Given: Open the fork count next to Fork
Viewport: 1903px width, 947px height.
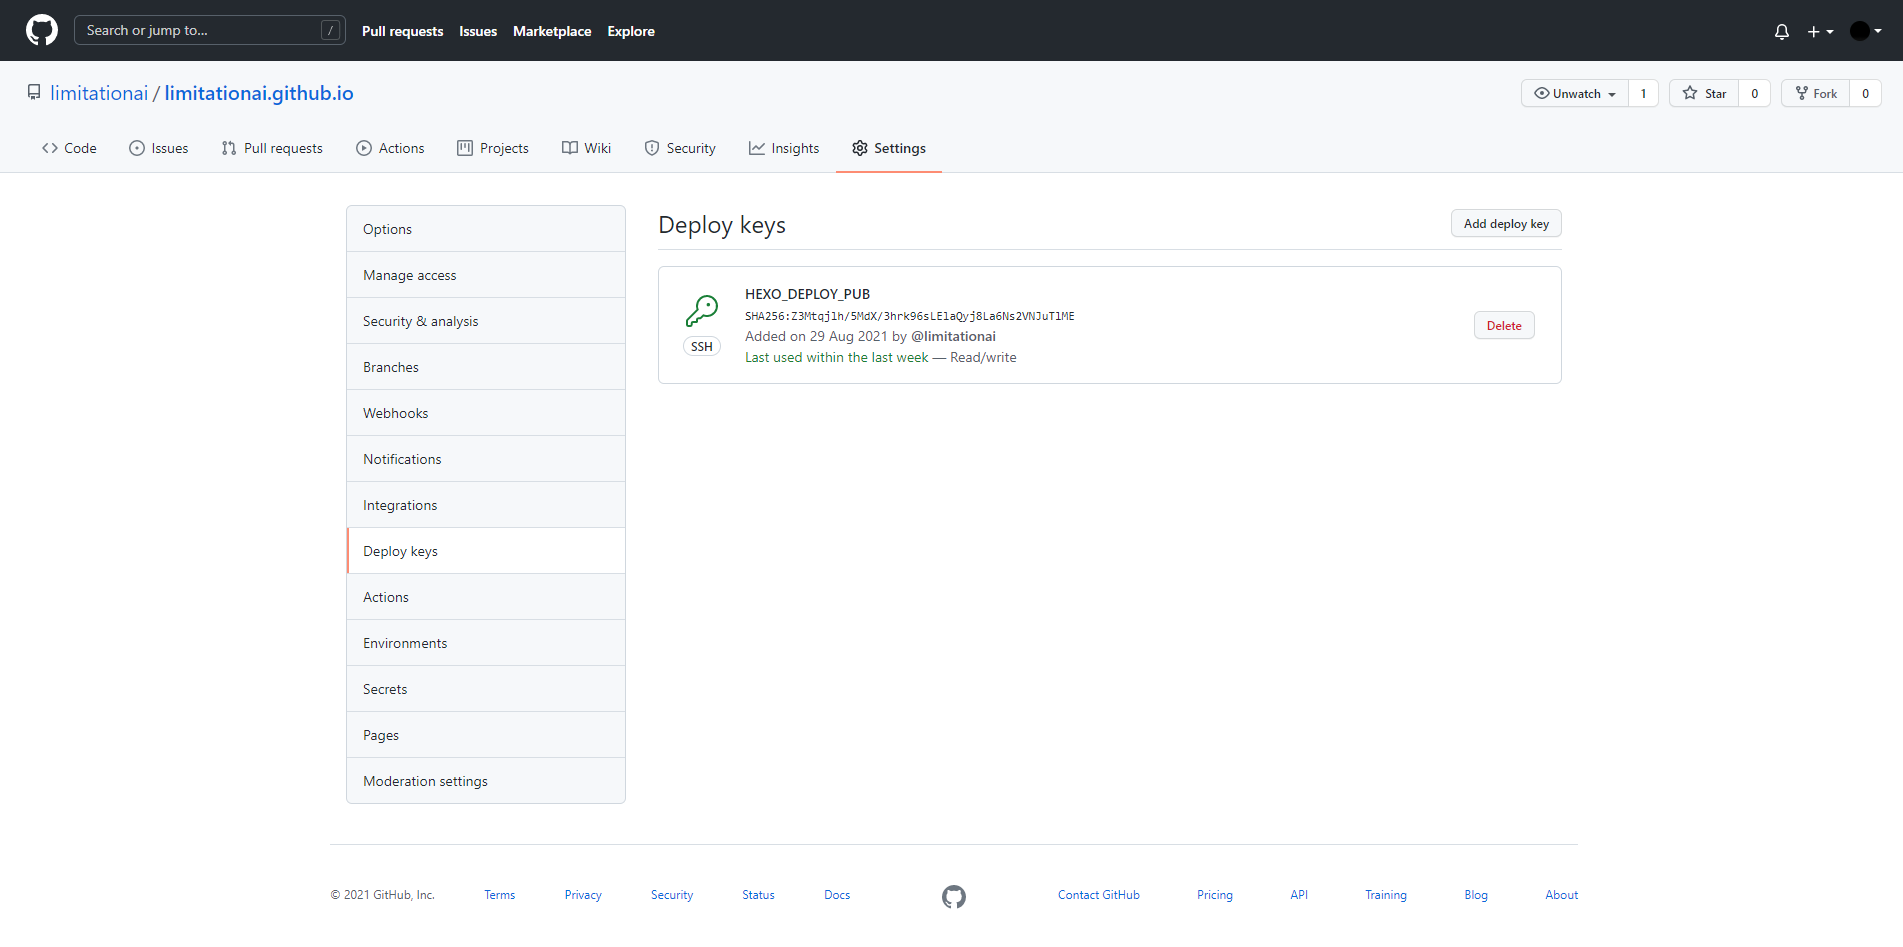Looking at the screenshot, I should click(x=1865, y=93).
